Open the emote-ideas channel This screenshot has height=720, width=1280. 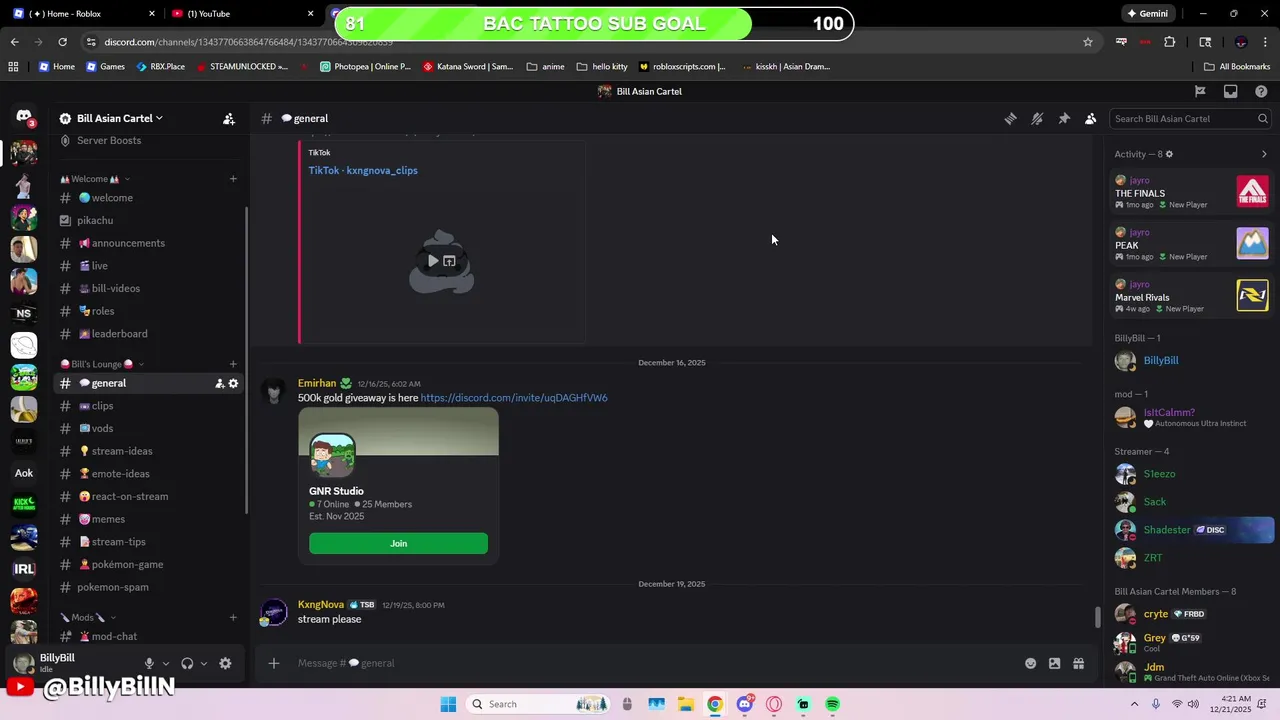point(148,474)
